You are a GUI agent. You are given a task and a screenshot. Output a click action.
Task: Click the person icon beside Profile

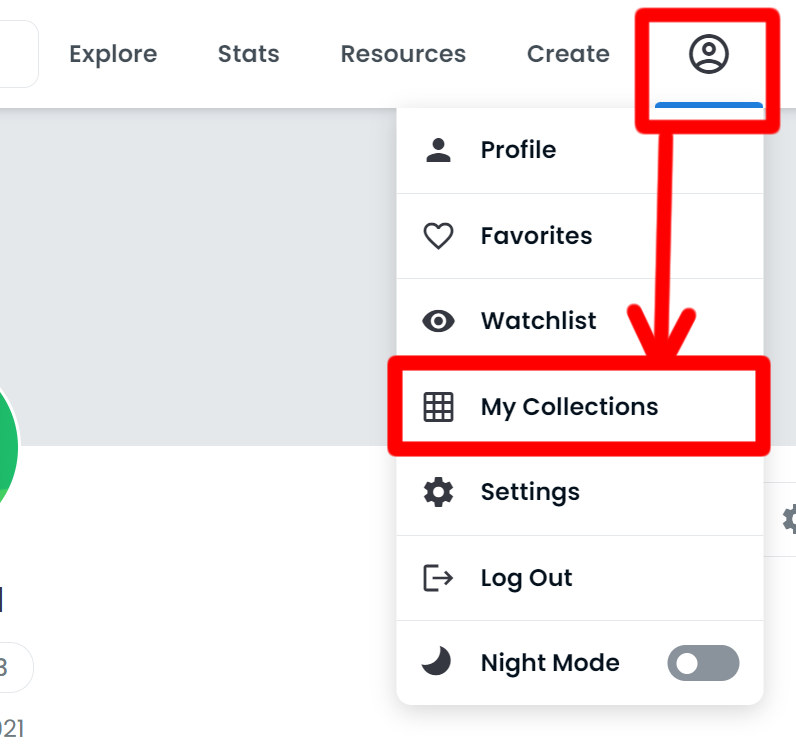coord(439,150)
